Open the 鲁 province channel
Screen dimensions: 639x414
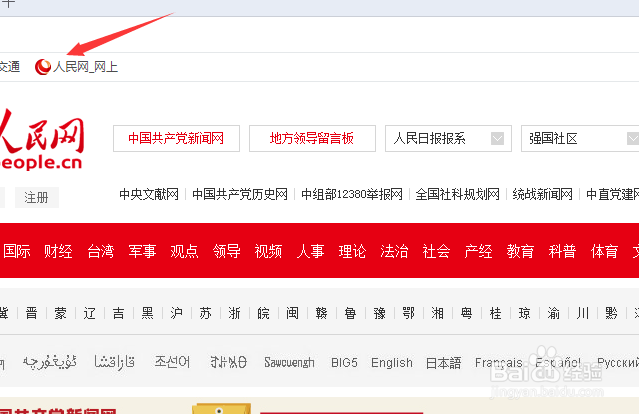[x=350, y=313]
